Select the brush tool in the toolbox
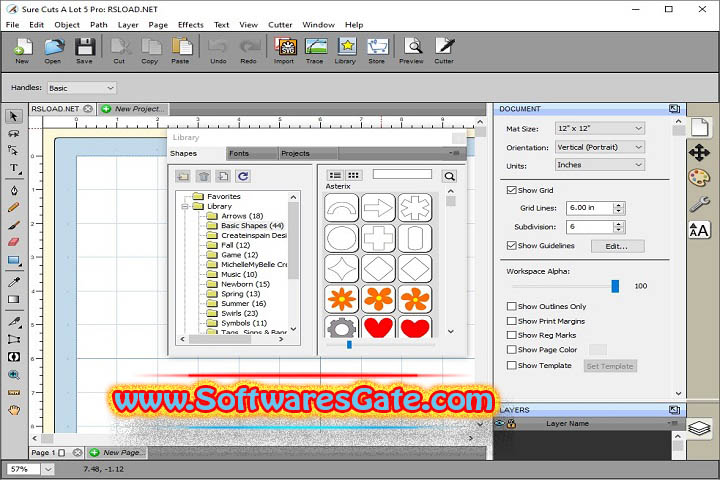Screen dimensions: 720x480 point(14,225)
